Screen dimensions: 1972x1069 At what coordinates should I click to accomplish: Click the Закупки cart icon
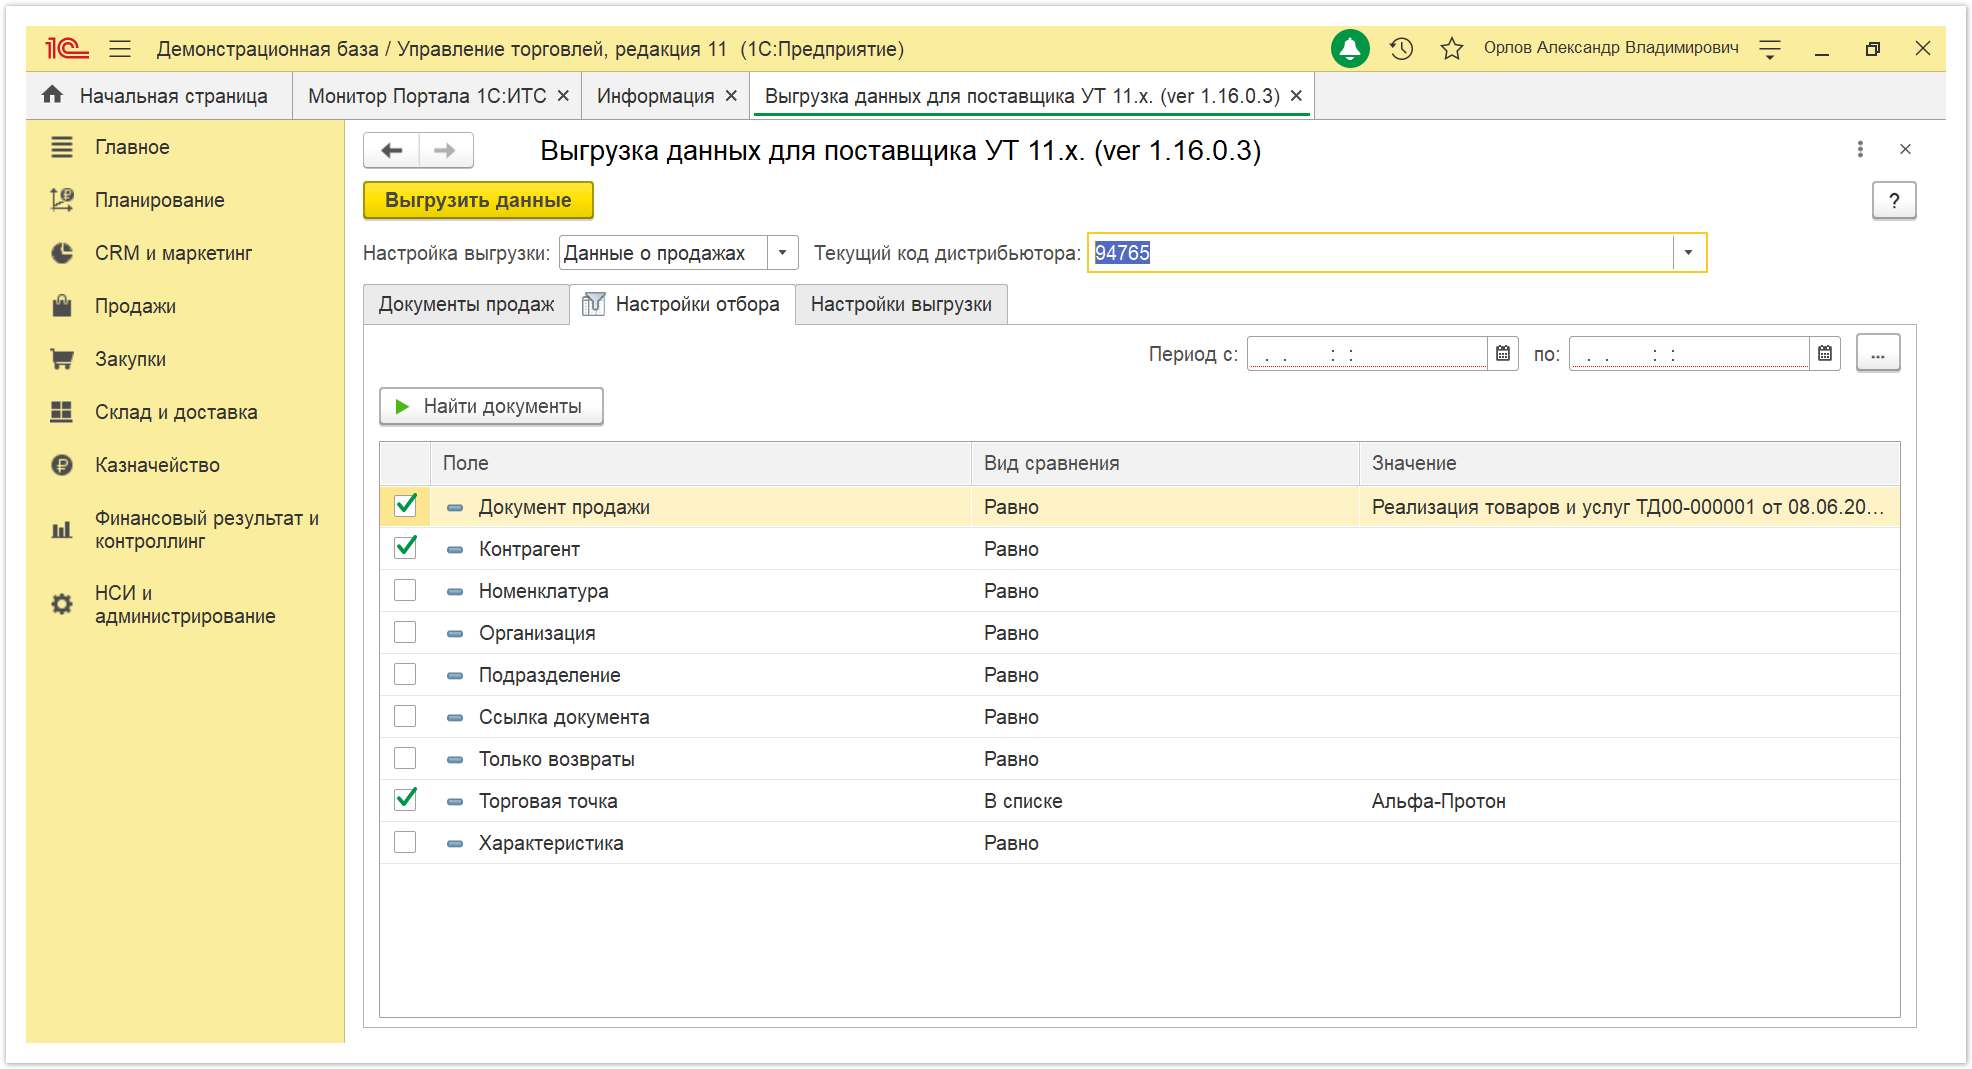click(x=62, y=359)
